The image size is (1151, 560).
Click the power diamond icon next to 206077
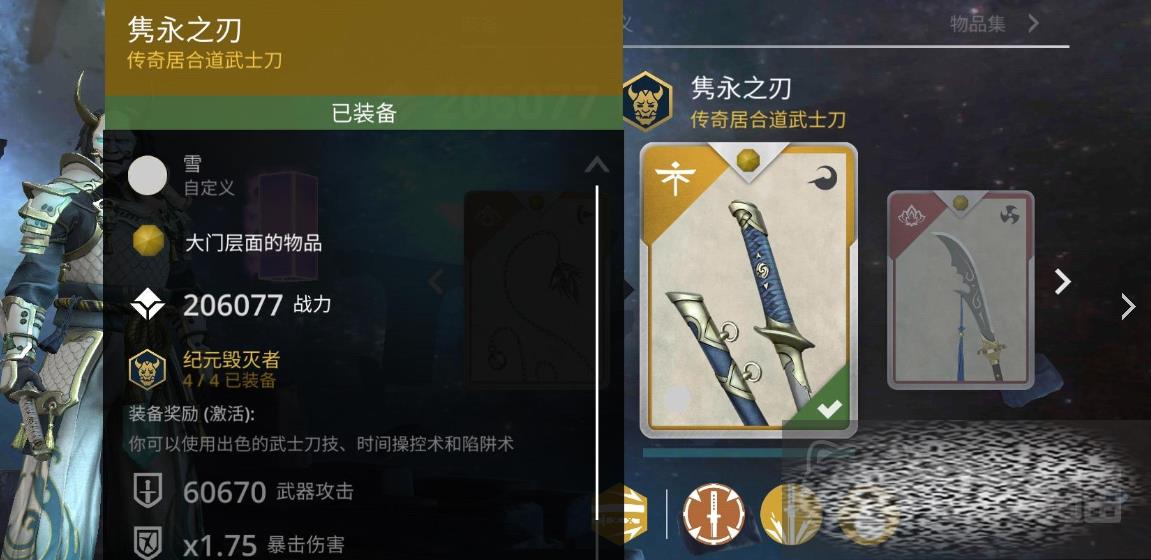(x=148, y=305)
